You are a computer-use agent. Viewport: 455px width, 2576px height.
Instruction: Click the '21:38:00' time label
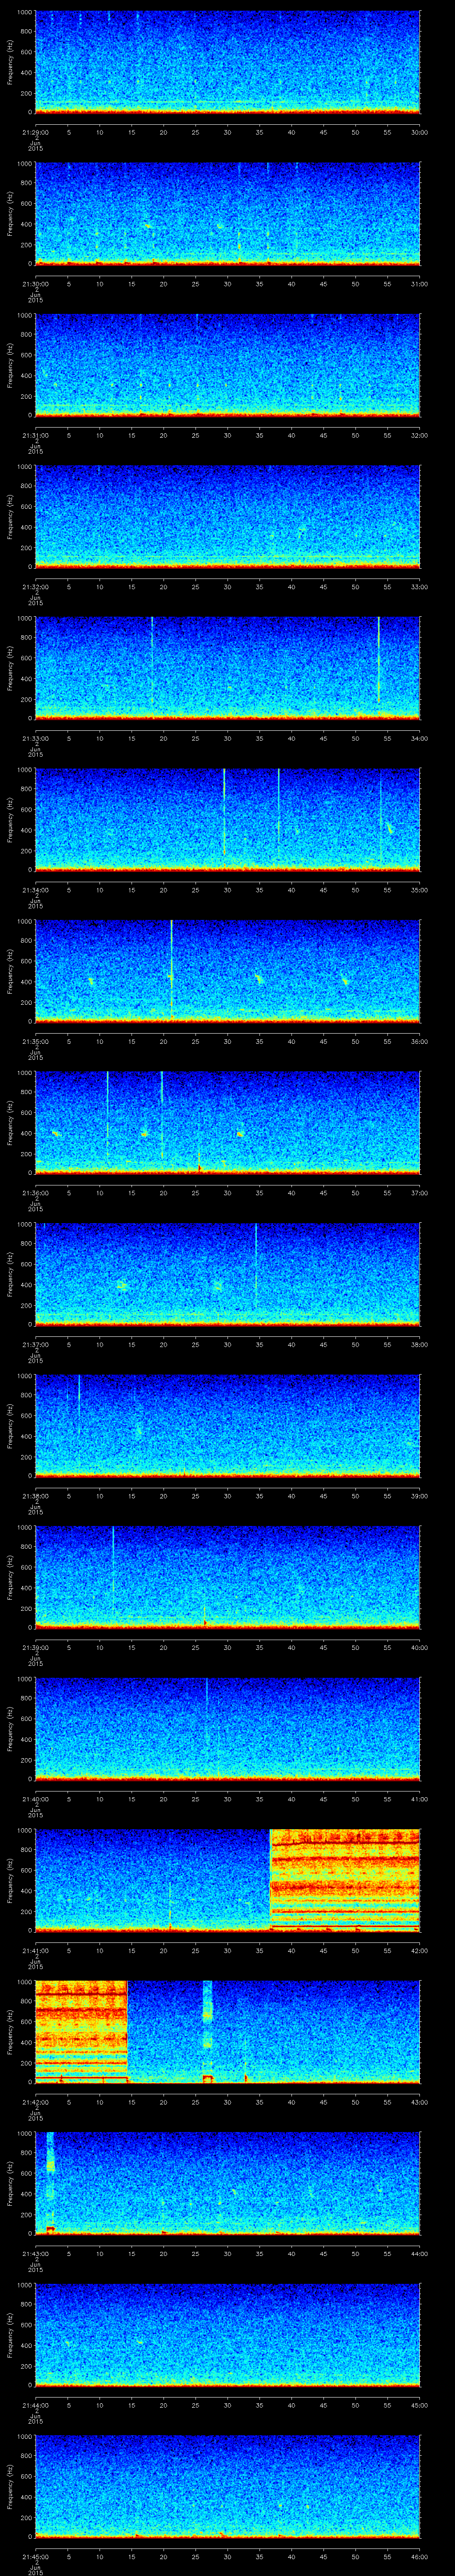(x=35, y=1495)
